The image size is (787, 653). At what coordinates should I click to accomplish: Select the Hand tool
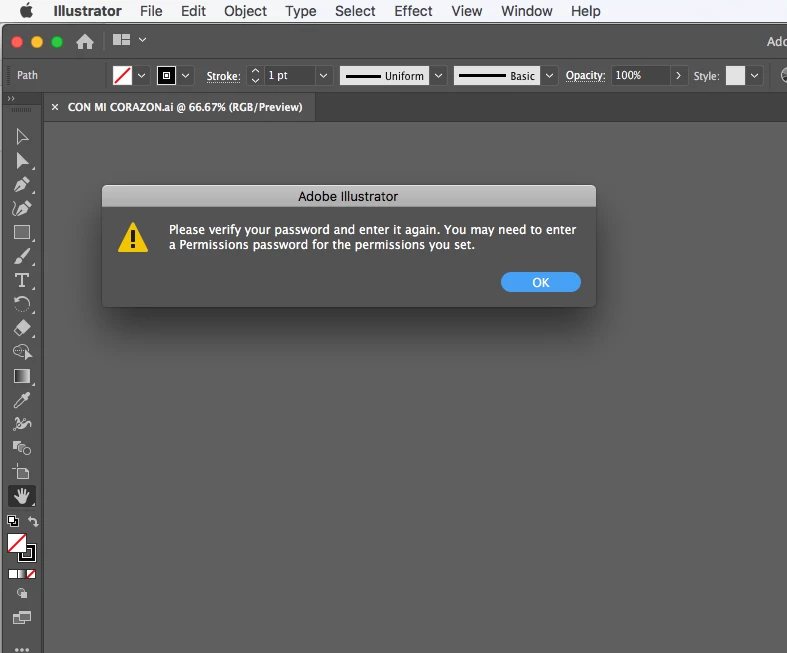[22, 496]
